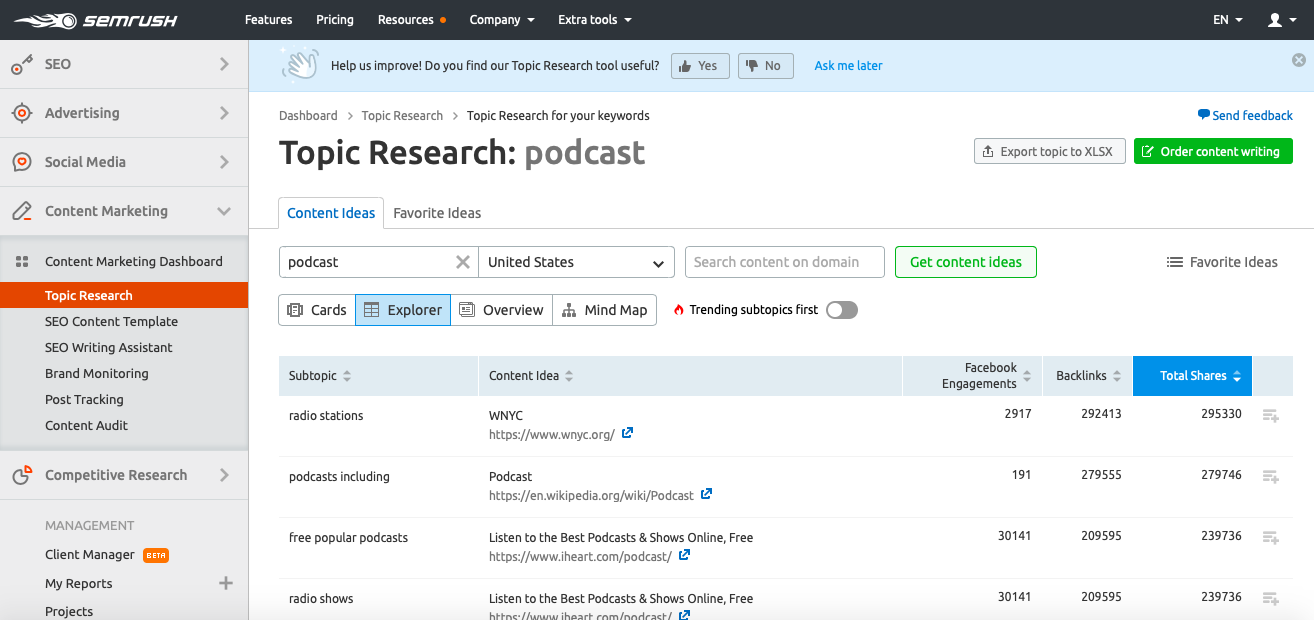Click Search content on domain field
Screen dimensions: 1314x620
click(784, 262)
